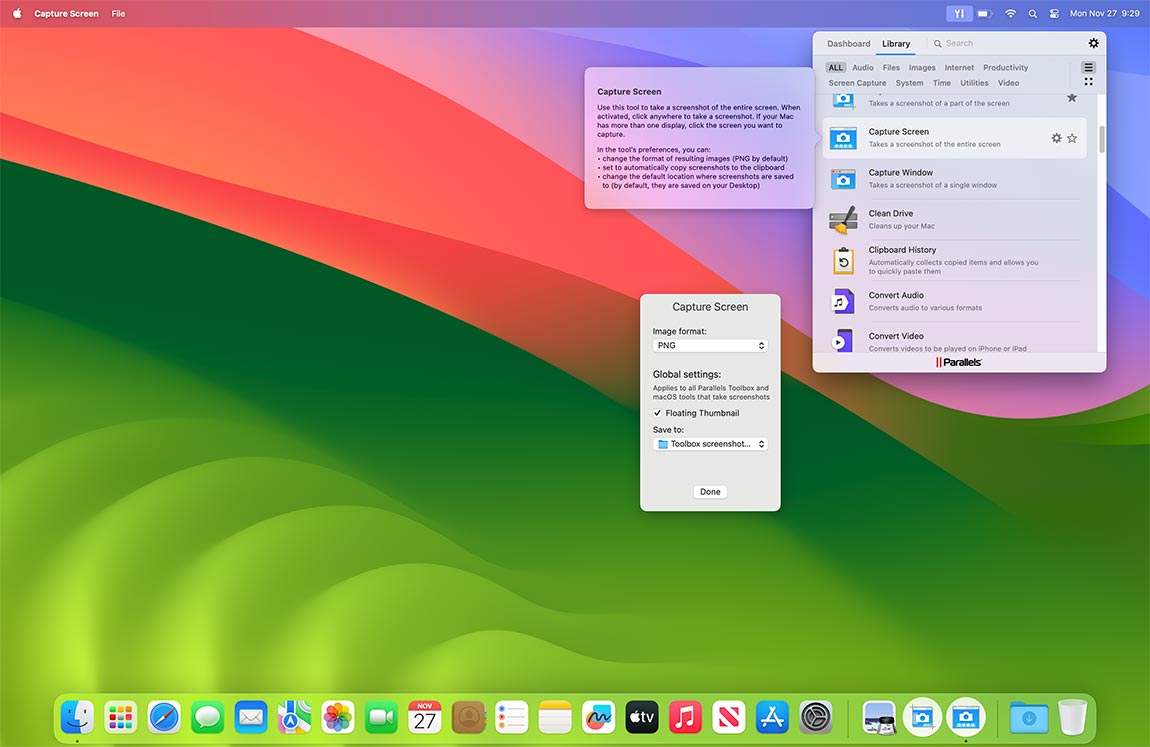The height and width of the screenshot is (747, 1150).
Task: Filter library by Productivity category
Action: (1005, 68)
